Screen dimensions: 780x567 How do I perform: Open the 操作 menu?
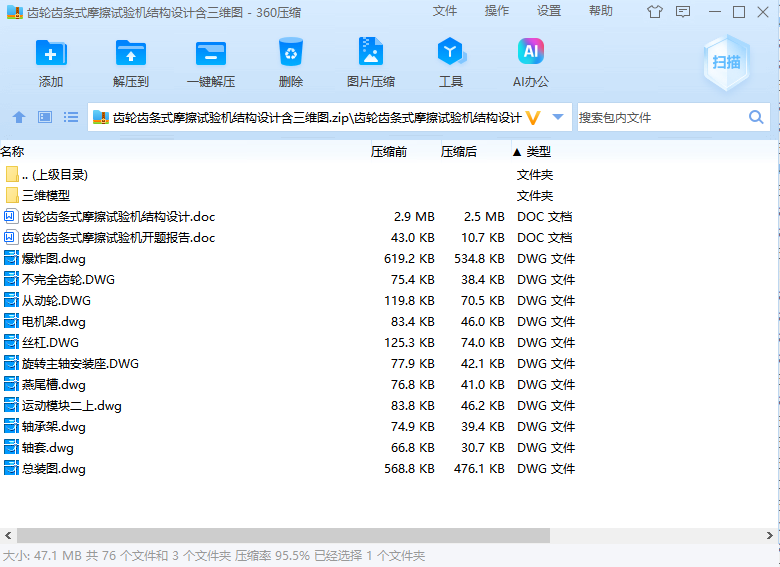point(496,11)
